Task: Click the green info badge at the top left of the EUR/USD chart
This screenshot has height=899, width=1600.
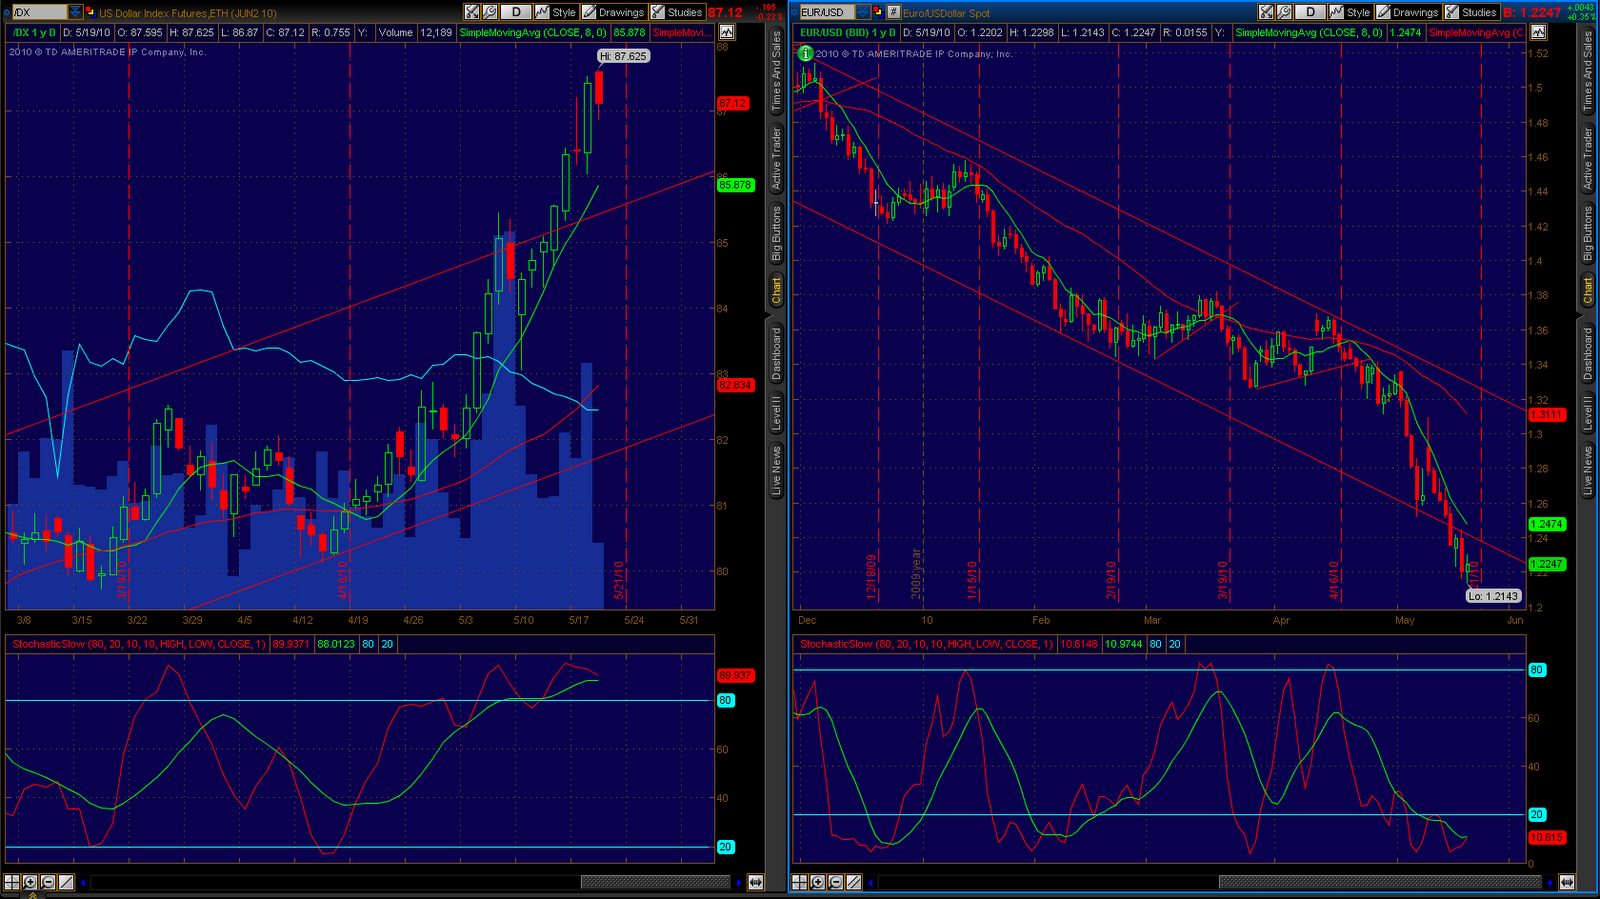Action: pos(805,53)
